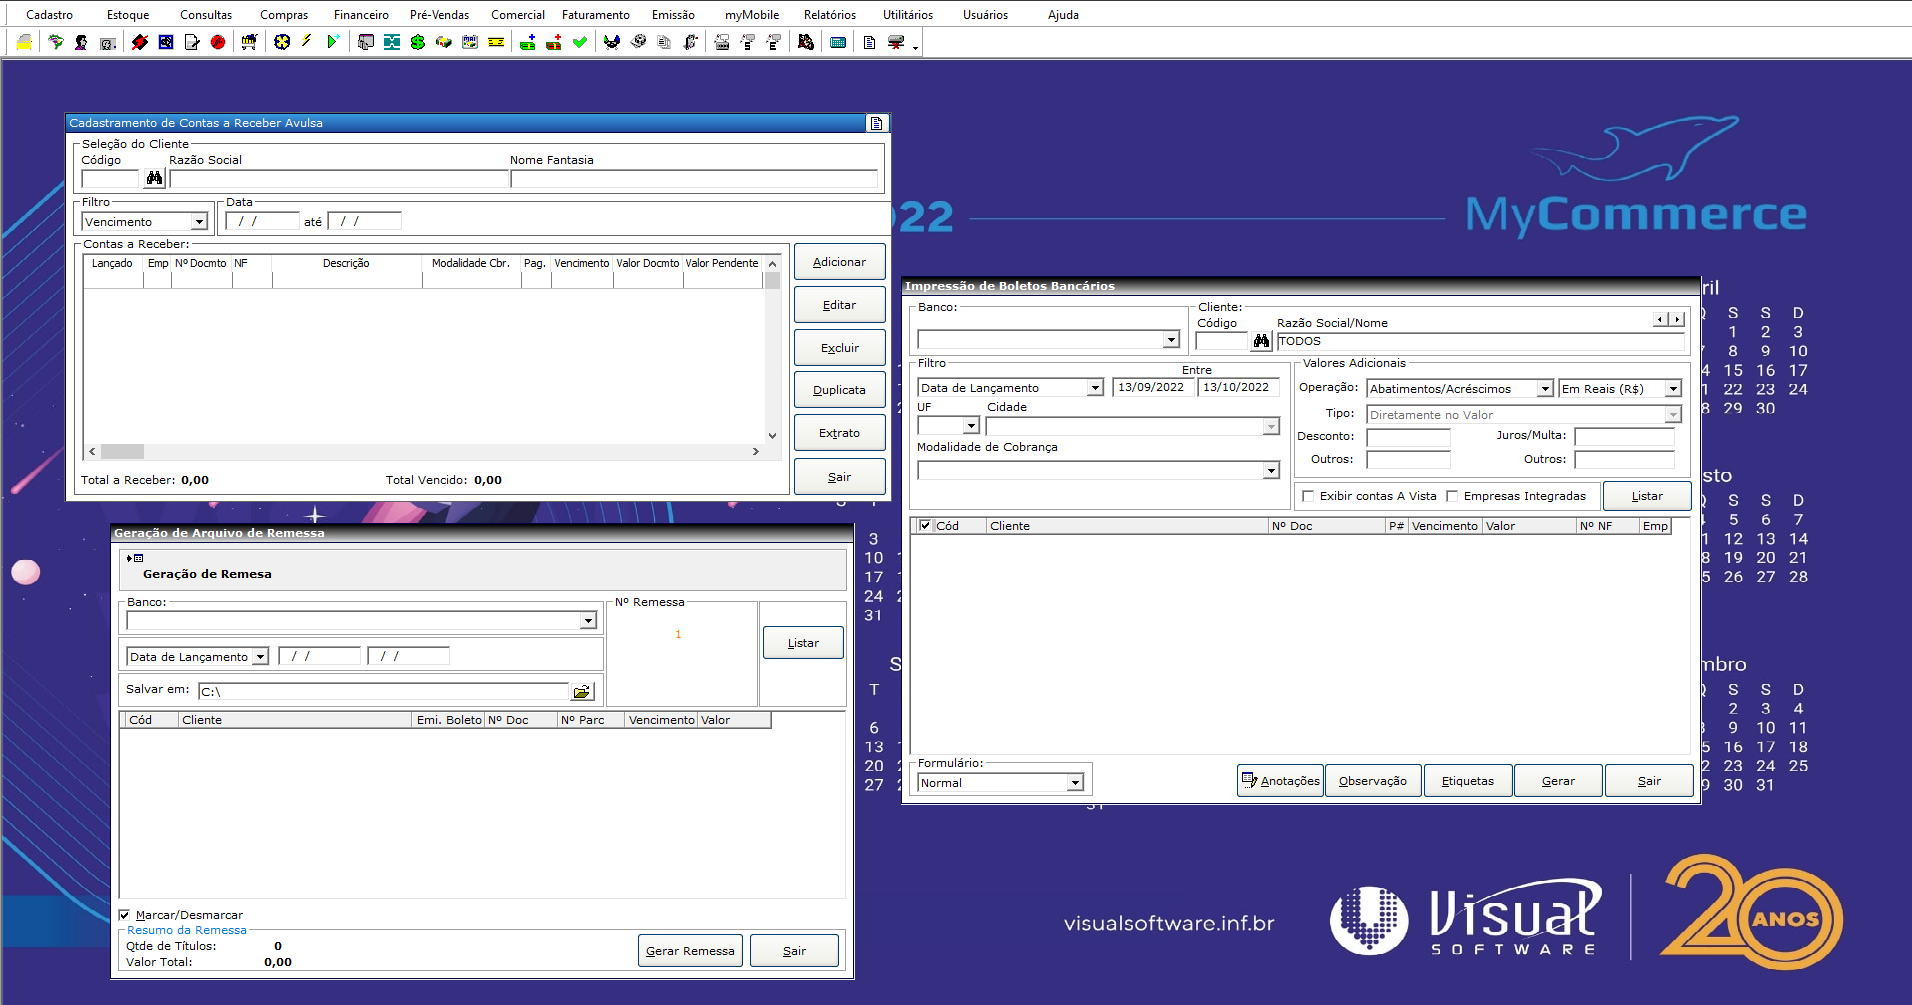Click the copy documents toolbar icon
The image size is (1912, 1005).
[x=665, y=42]
